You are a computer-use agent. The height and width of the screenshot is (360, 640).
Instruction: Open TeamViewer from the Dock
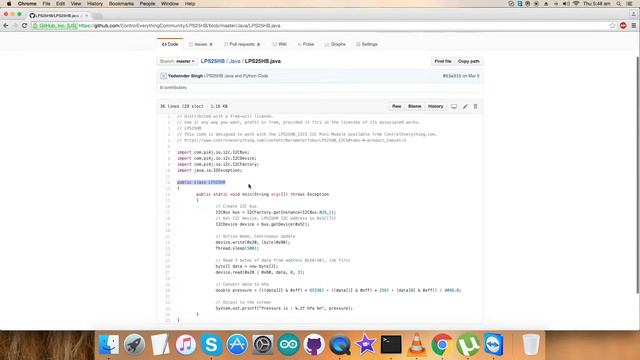pos(493,344)
